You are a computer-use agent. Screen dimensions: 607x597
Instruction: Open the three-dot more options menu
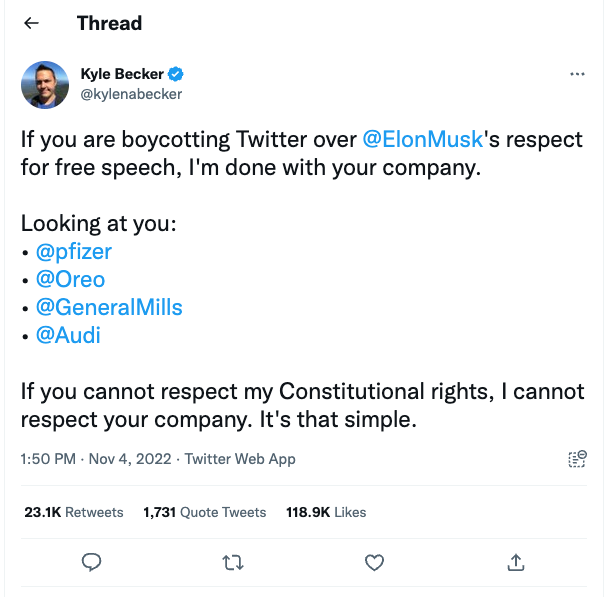(577, 75)
